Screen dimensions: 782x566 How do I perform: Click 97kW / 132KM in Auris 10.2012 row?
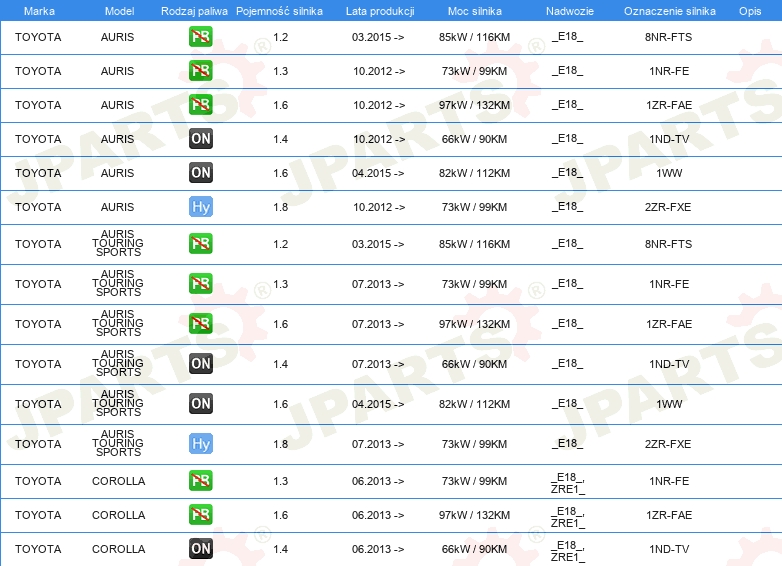(x=474, y=105)
